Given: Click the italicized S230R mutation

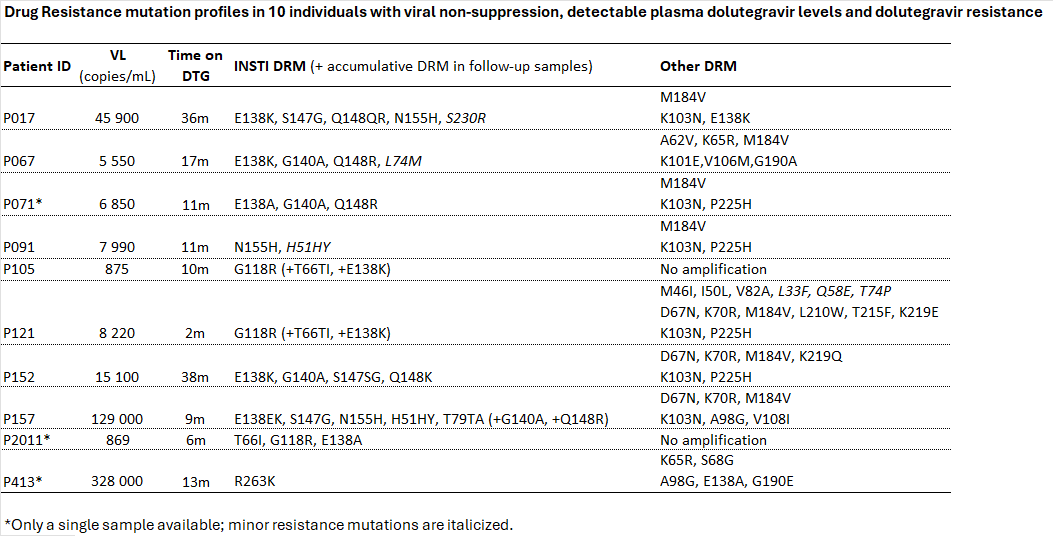Looking at the screenshot, I should tap(465, 119).
